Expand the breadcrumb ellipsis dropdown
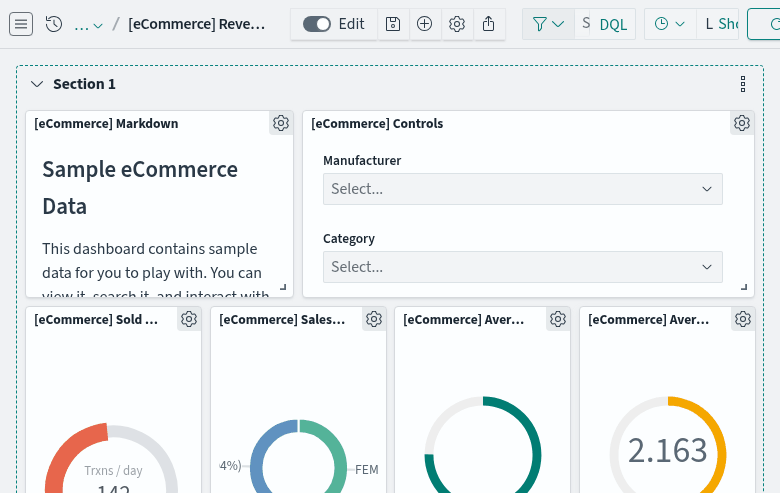The height and width of the screenshot is (493, 780). (x=88, y=24)
